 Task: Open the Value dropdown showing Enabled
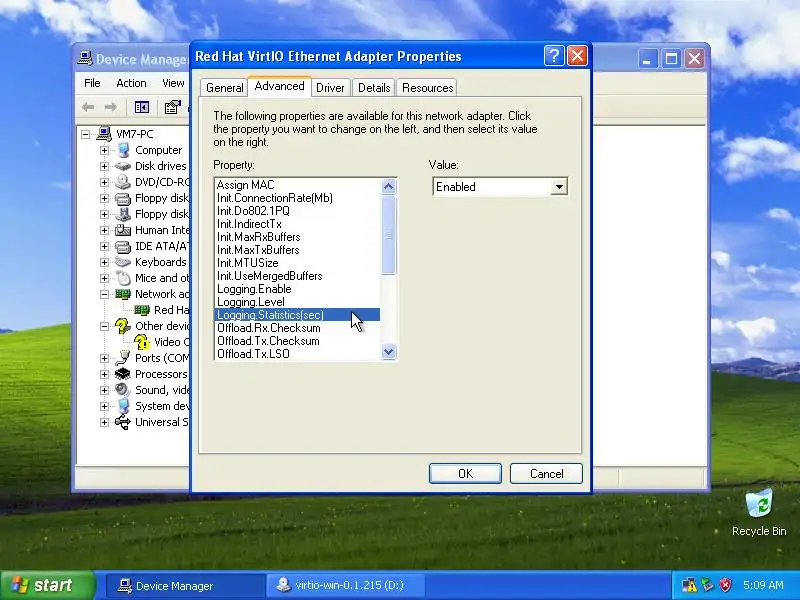click(x=559, y=187)
